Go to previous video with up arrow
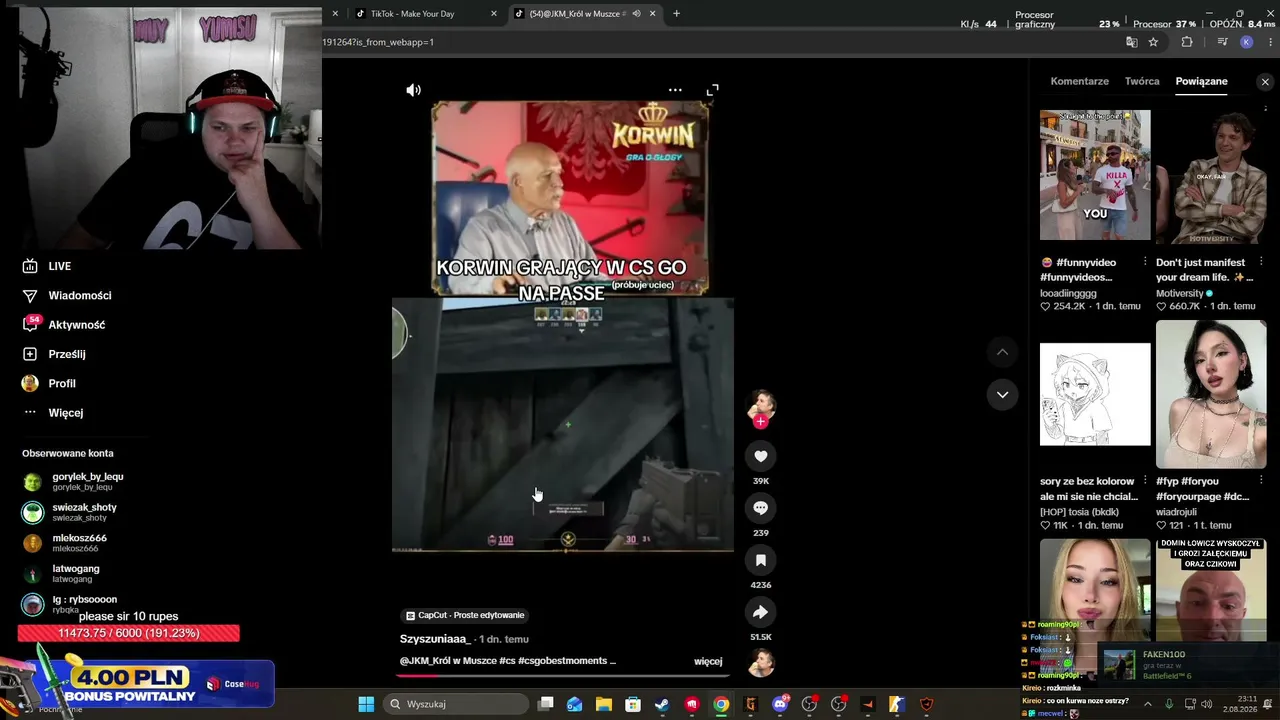The width and height of the screenshot is (1280, 720). point(1002,352)
